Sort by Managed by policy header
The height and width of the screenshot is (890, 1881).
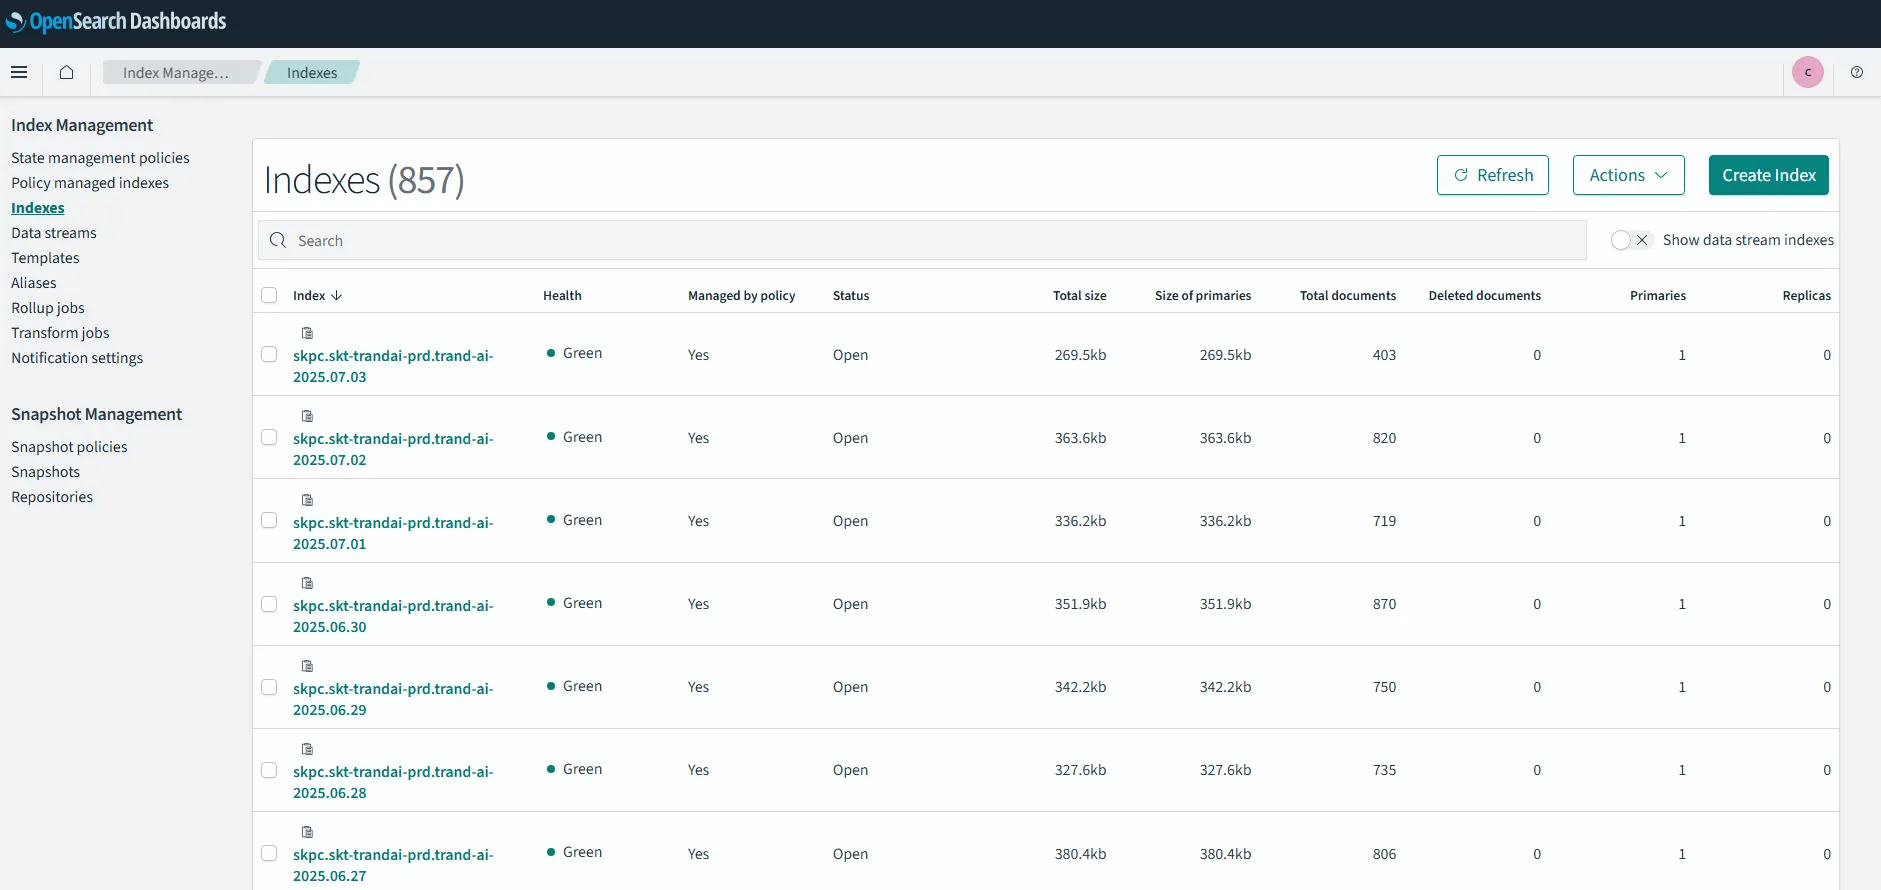(741, 295)
